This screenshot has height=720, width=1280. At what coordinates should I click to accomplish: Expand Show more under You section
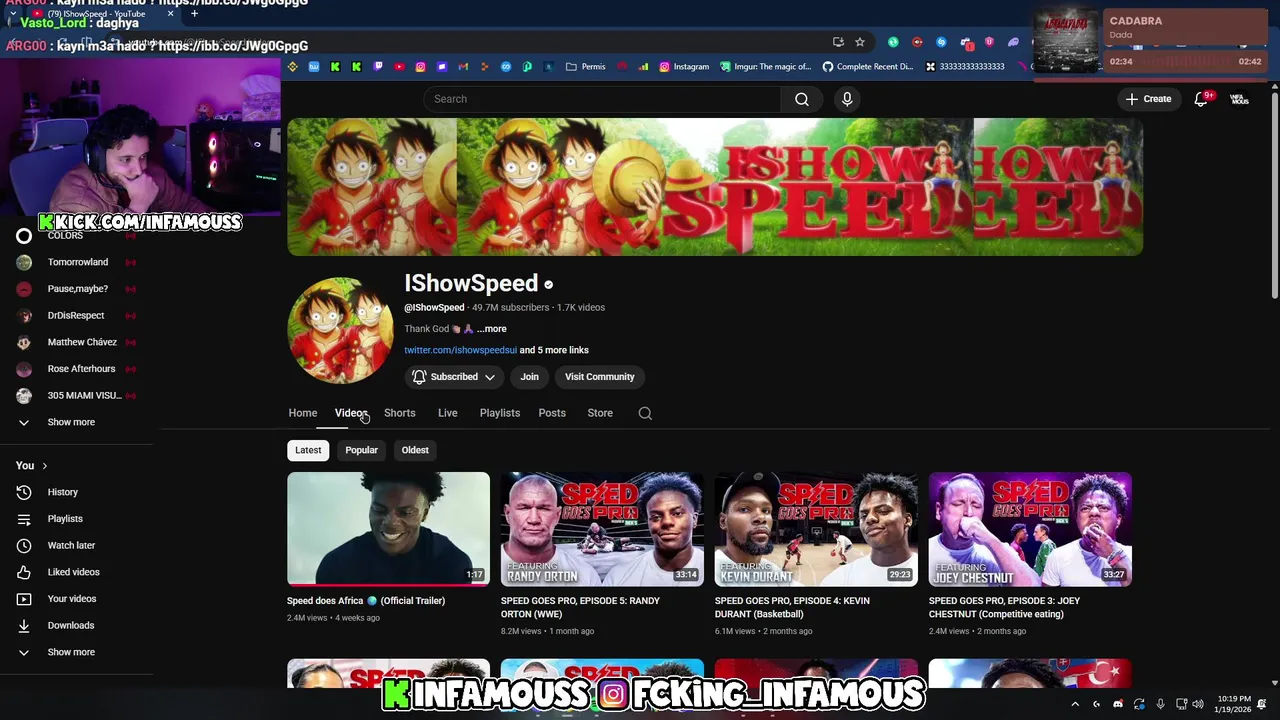pos(71,652)
